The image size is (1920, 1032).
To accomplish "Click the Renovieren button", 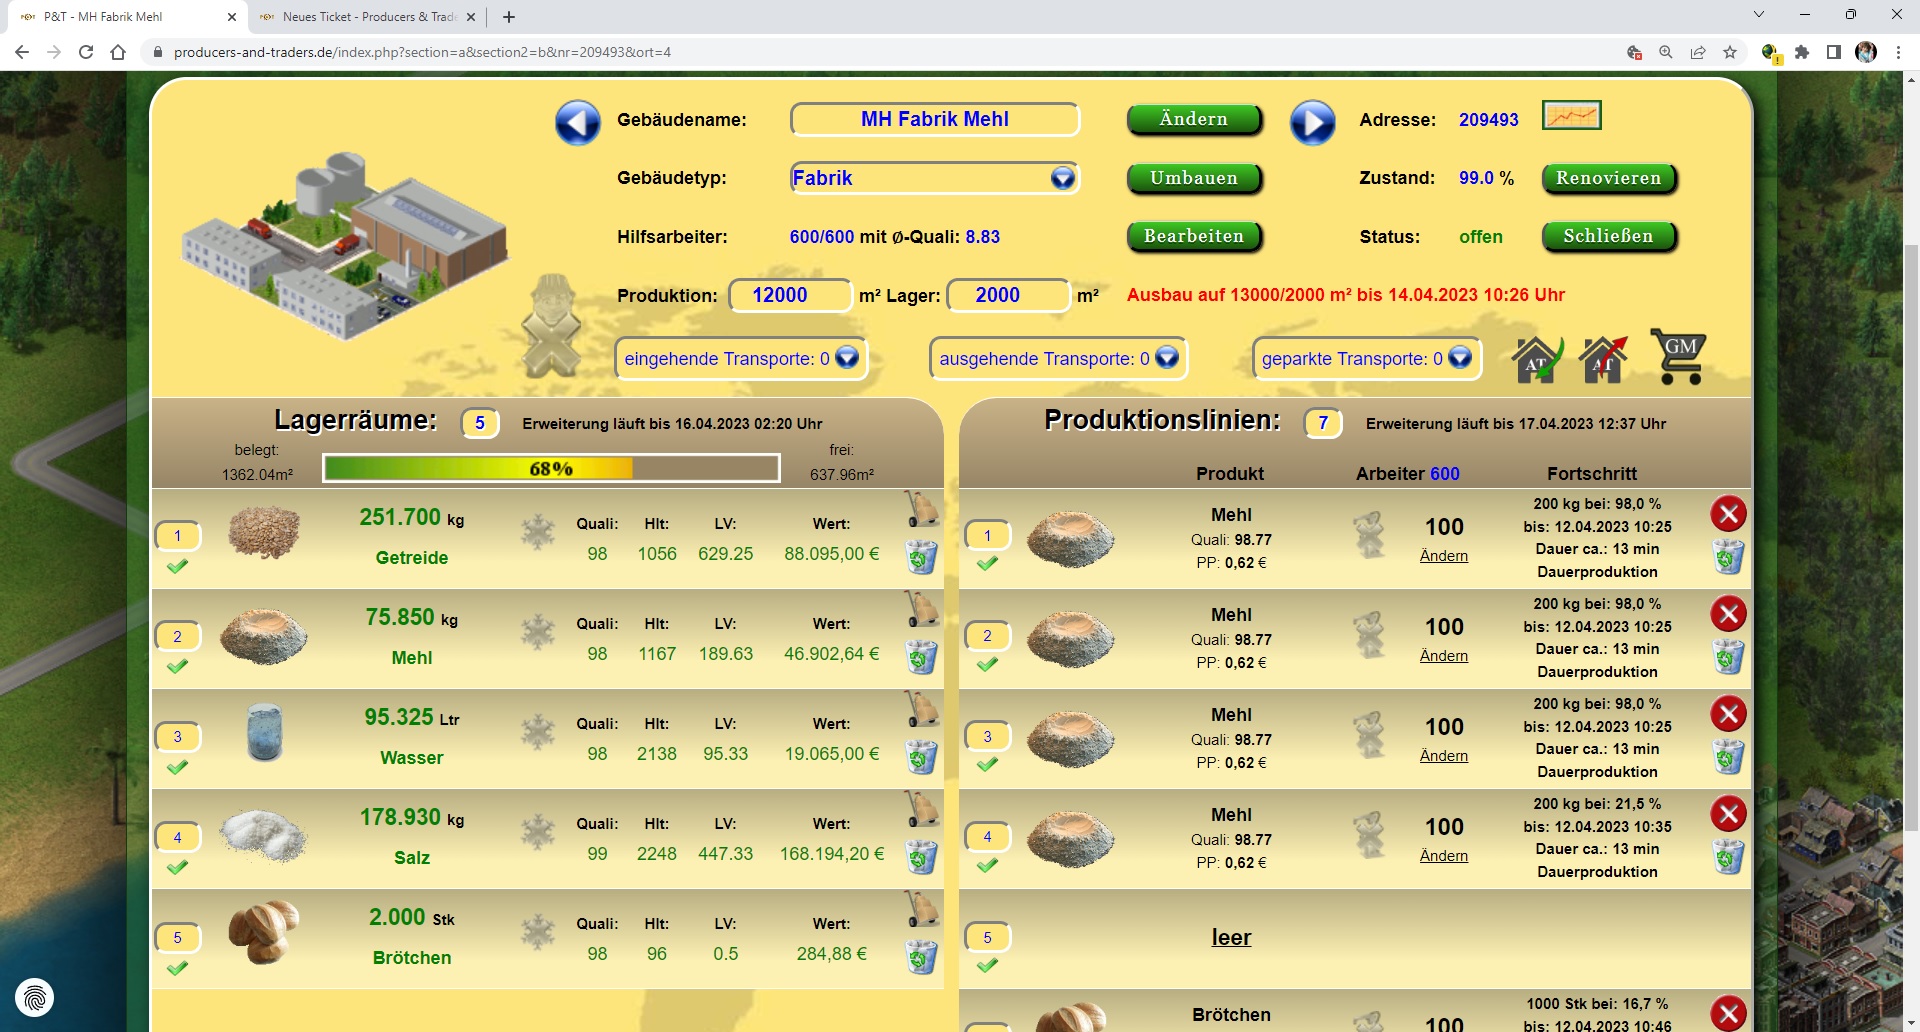I will pos(1608,178).
